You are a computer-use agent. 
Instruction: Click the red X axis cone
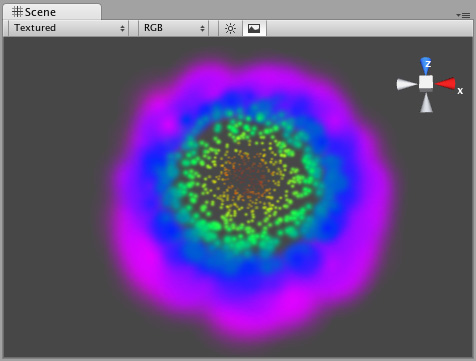445,83
